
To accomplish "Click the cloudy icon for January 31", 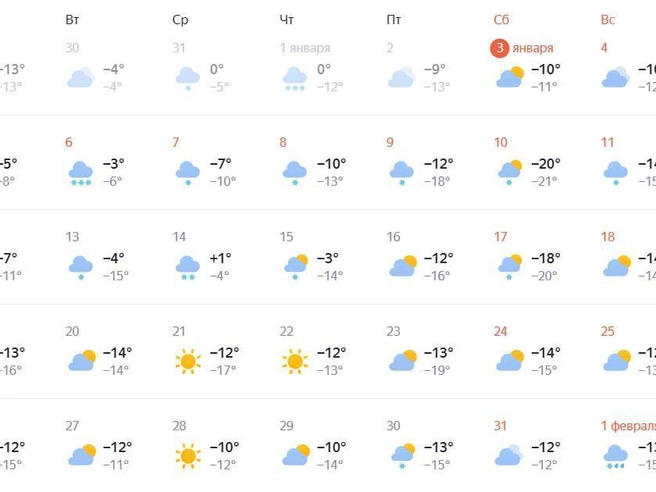I will point(509,456).
